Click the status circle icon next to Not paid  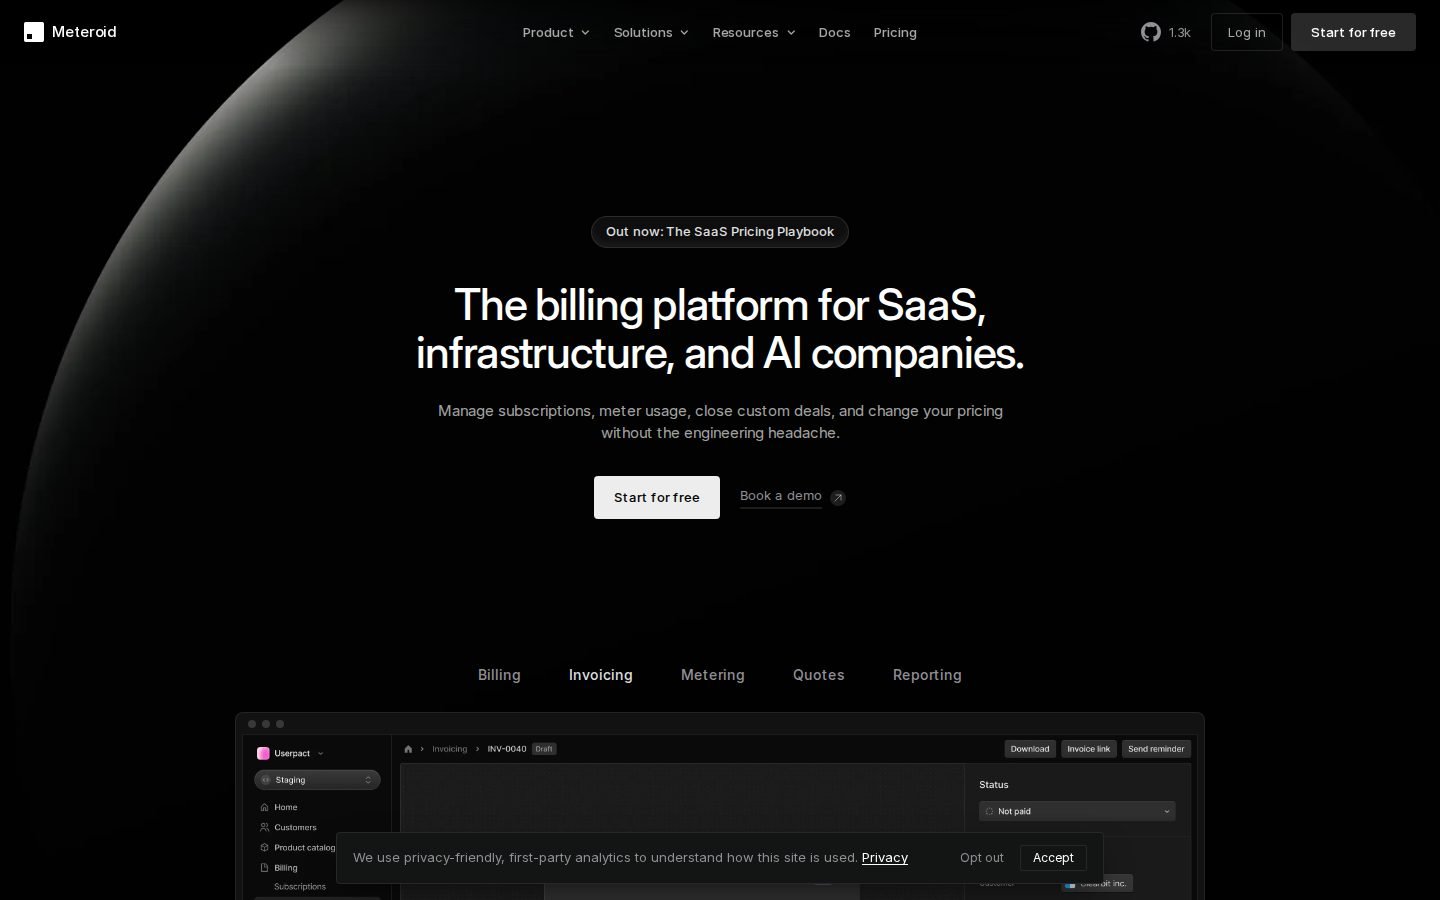pyautogui.click(x=989, y=811)
